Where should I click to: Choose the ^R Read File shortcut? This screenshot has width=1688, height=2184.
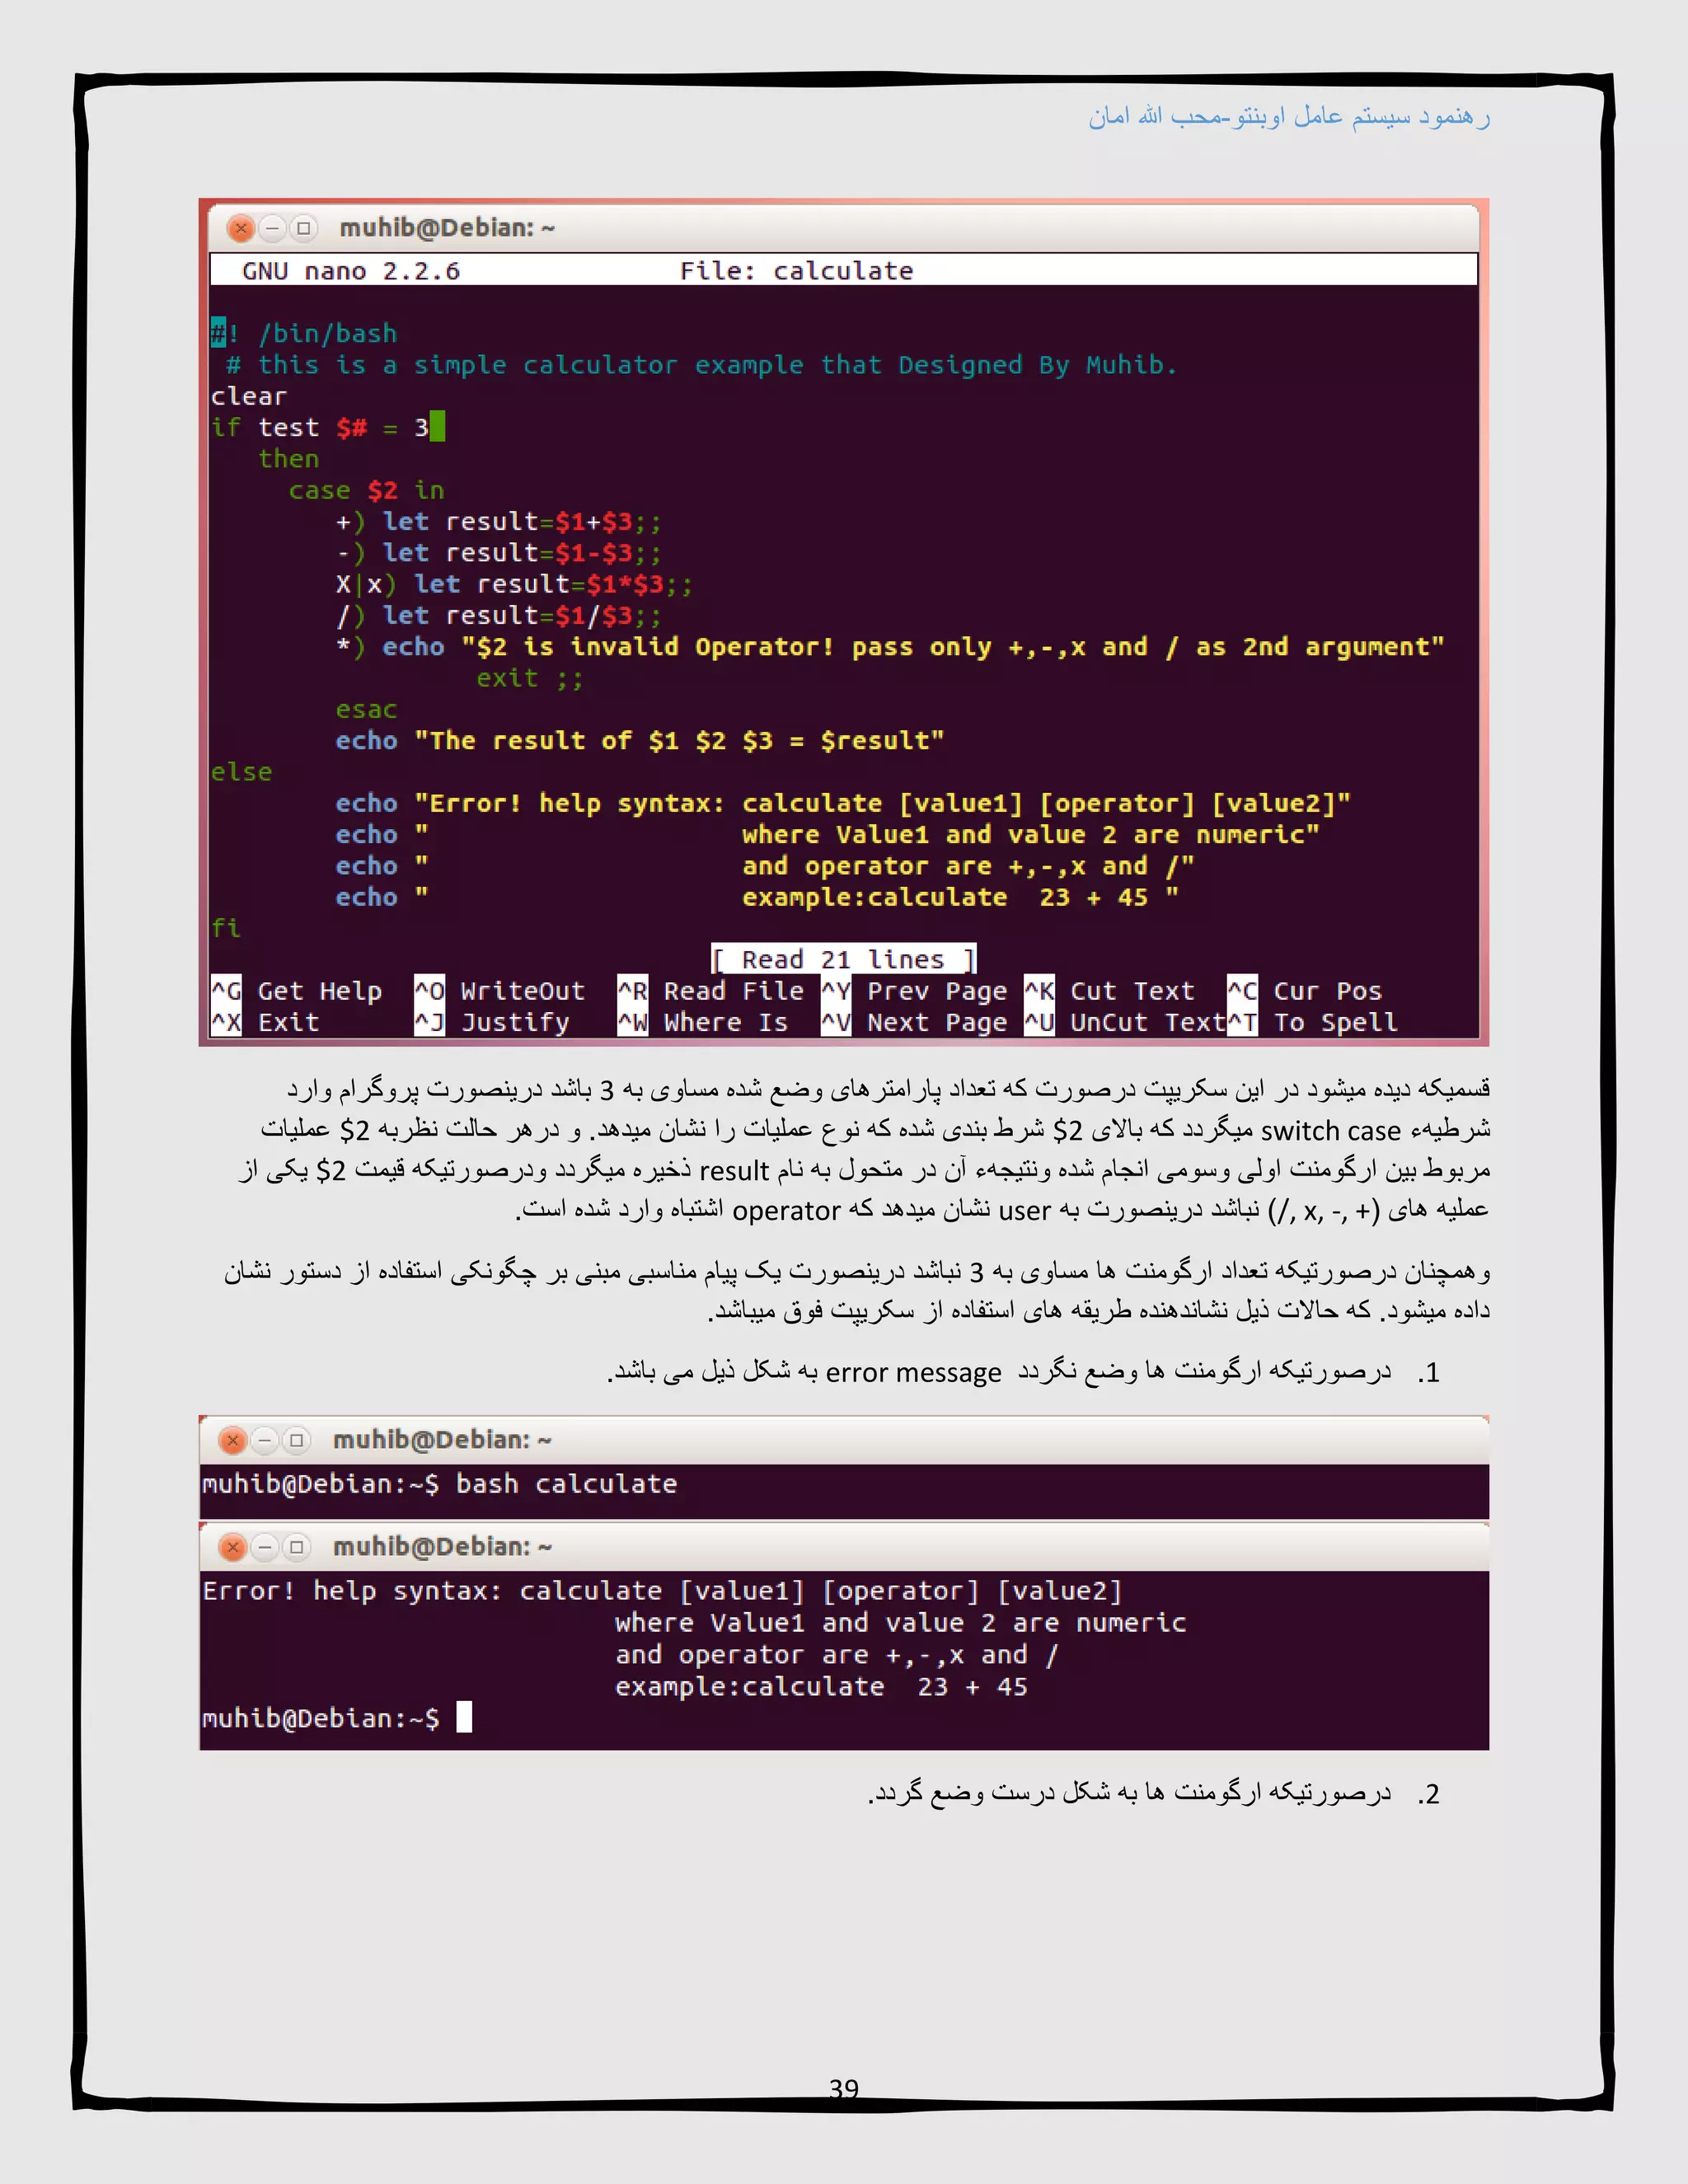point(711,991)
